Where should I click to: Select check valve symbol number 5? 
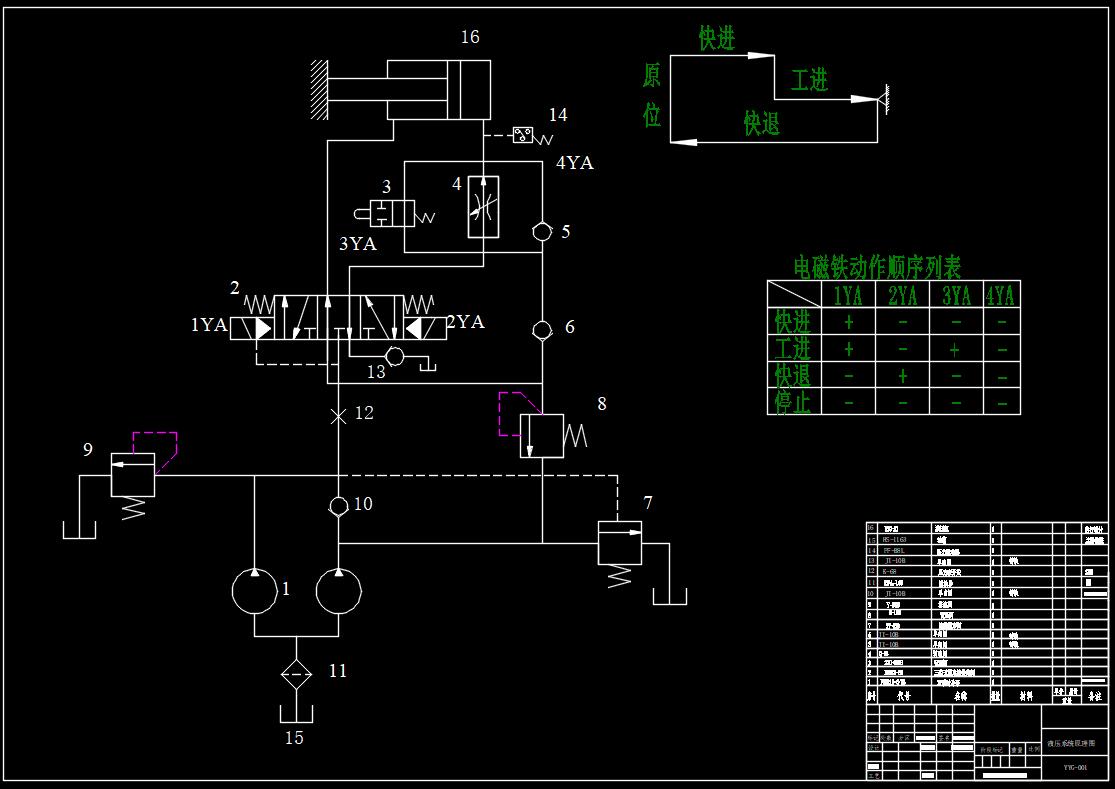542,232
